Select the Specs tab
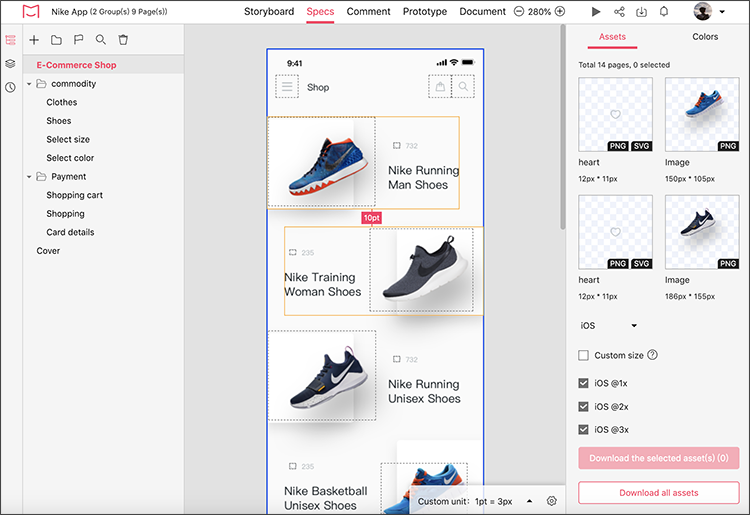This screenshot has width=750, height=515. coord(320,11)
